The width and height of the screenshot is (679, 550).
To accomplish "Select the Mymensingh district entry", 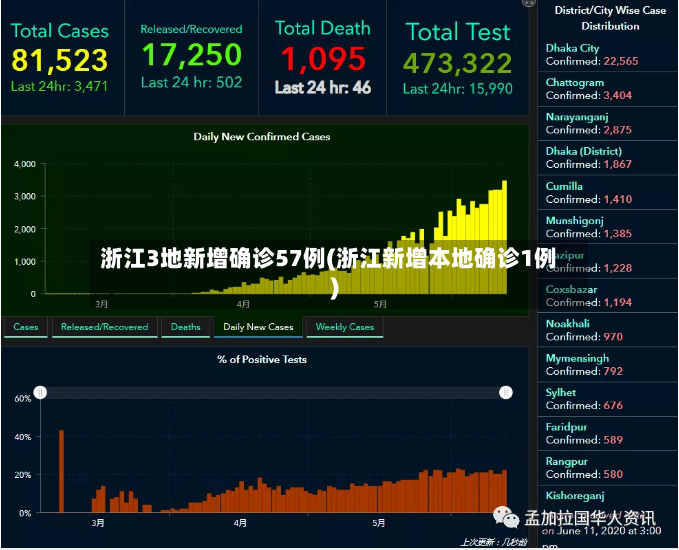I will pyautogui.click(x=608, y=365).
